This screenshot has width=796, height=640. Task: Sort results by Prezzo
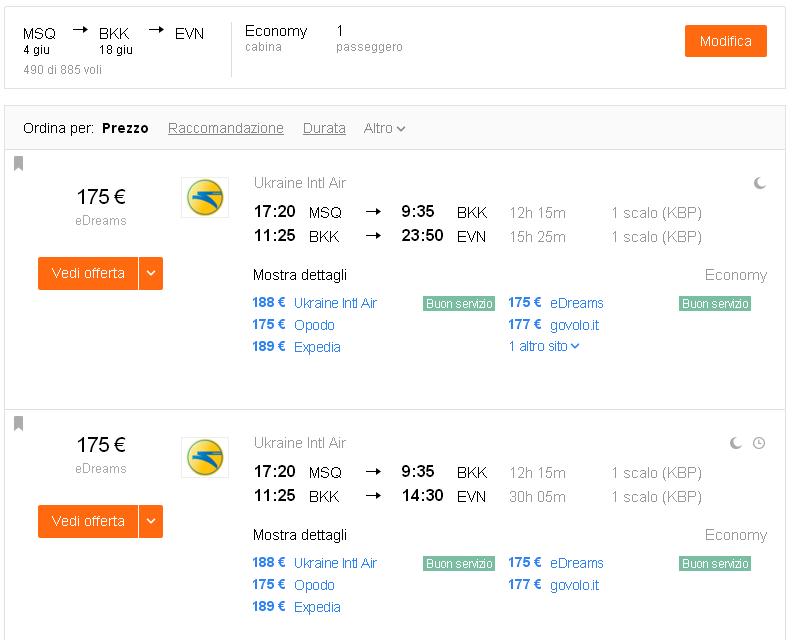pos(125,128)
